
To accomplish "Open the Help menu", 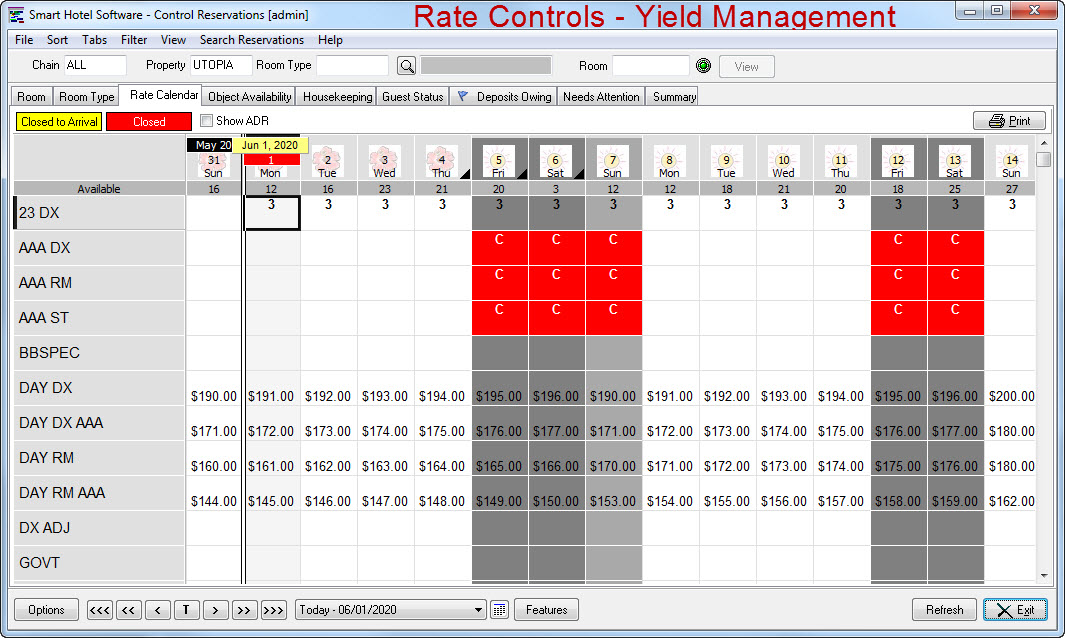I will (x=330, y=40).
